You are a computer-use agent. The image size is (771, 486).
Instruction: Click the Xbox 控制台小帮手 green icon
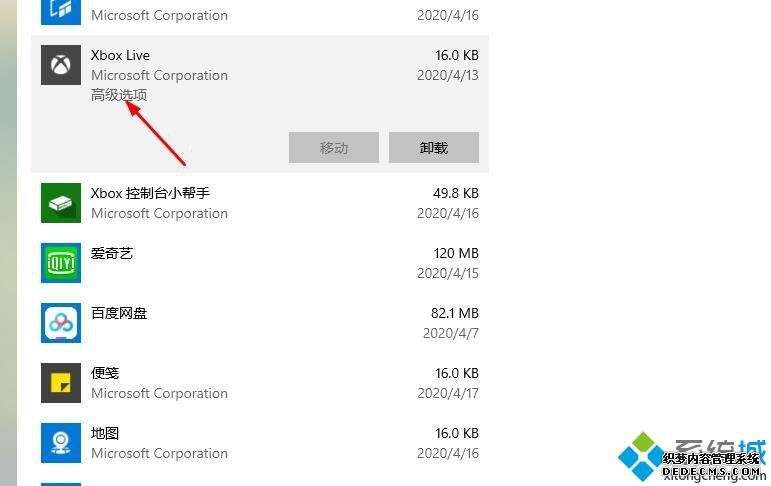tap(60, 203)
